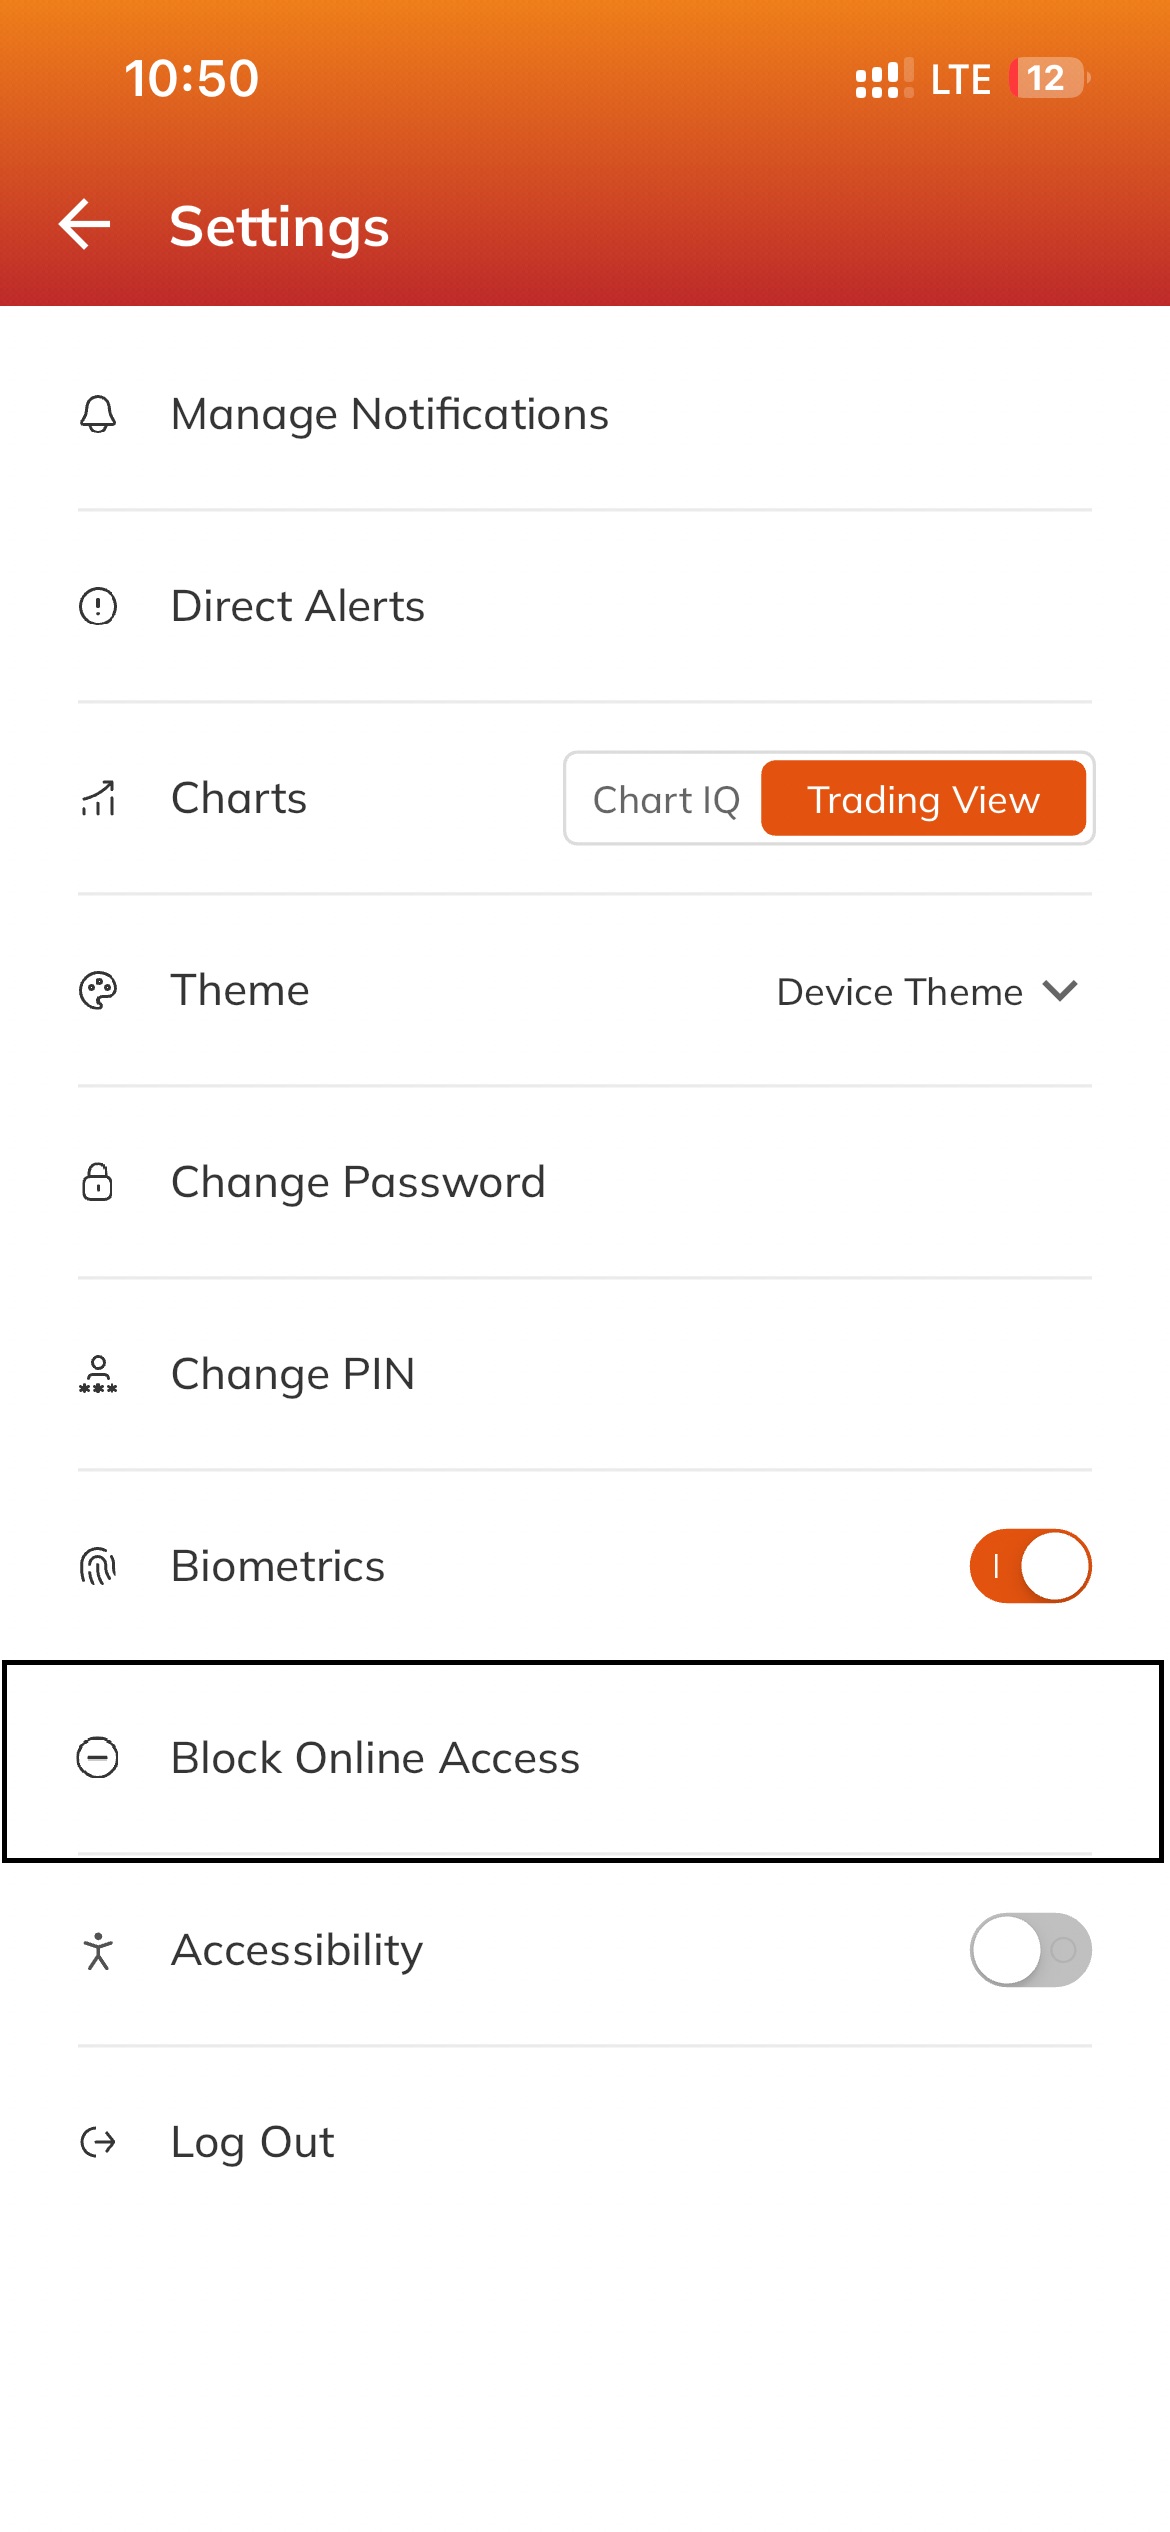Open Manage Notifications
This screenshot has height=2532, width=1170.
585,414
